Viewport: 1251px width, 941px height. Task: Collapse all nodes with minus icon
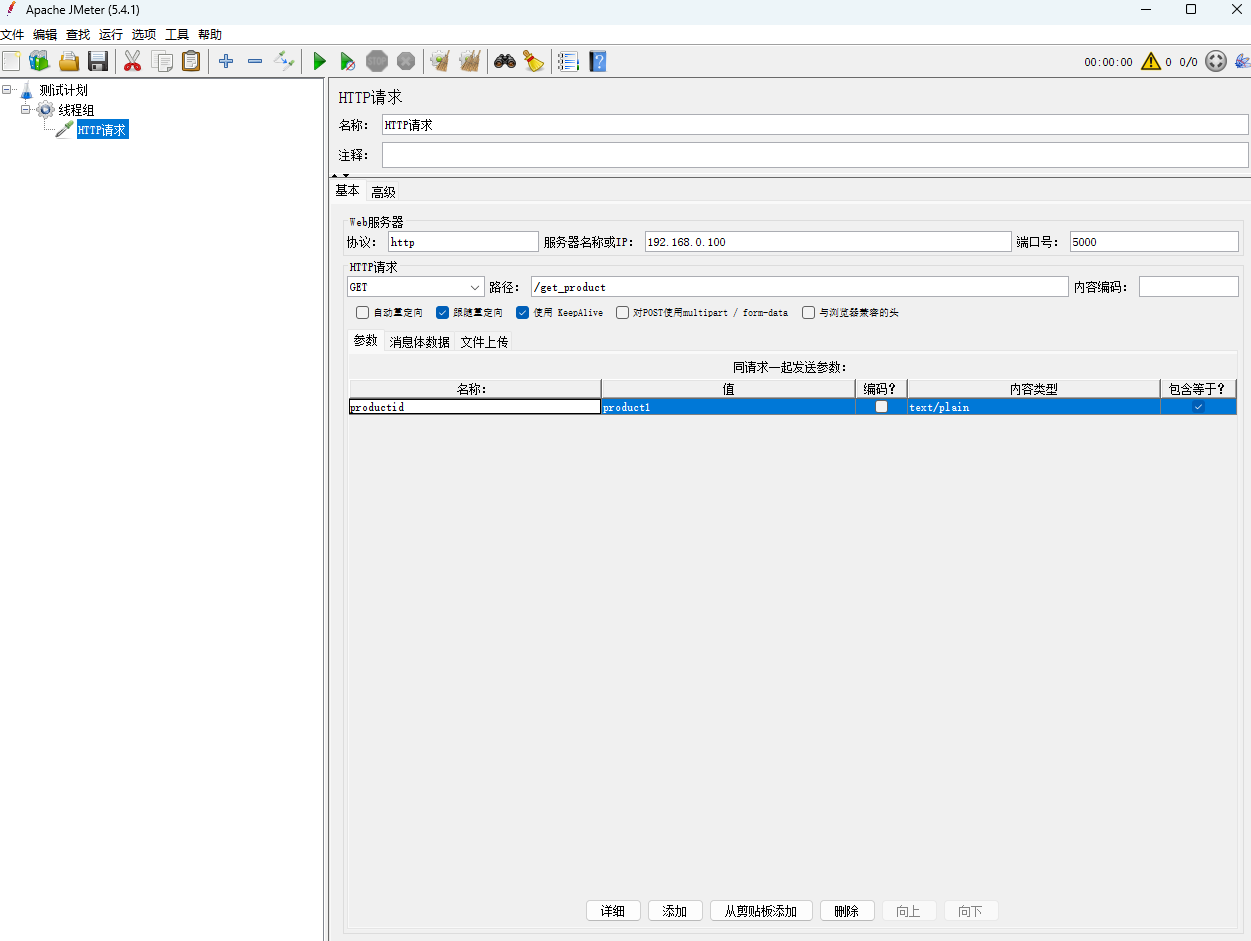[255, 62]
